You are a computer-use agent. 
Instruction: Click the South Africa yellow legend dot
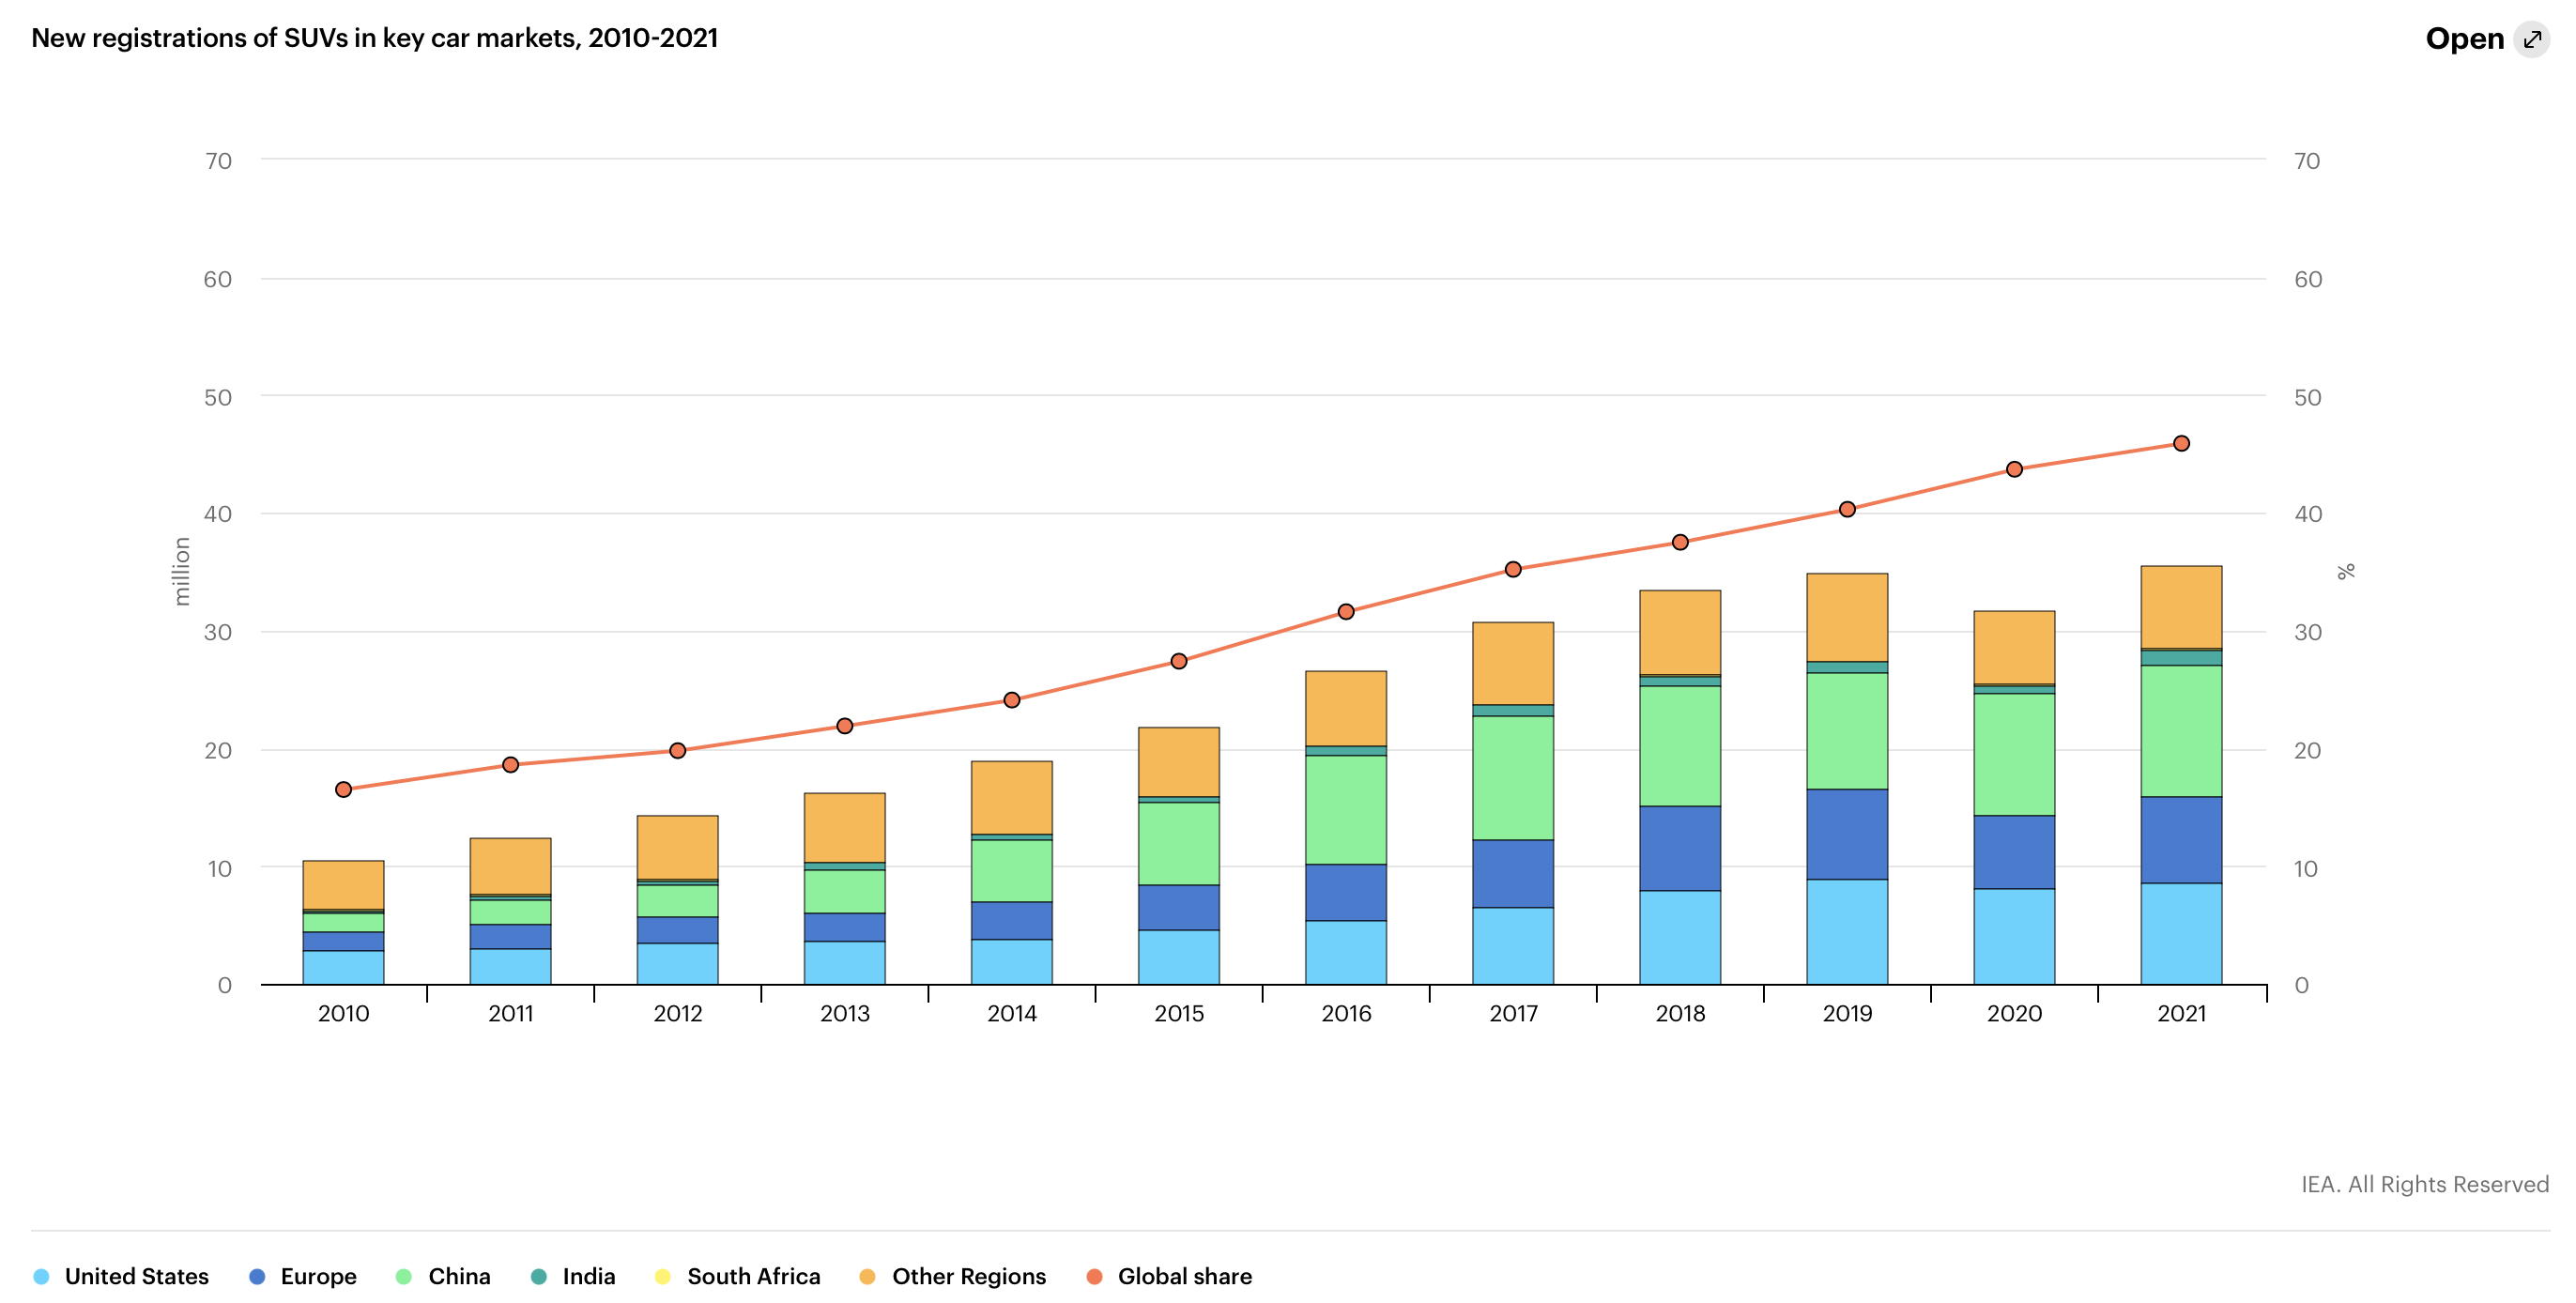click(662, 1276)
